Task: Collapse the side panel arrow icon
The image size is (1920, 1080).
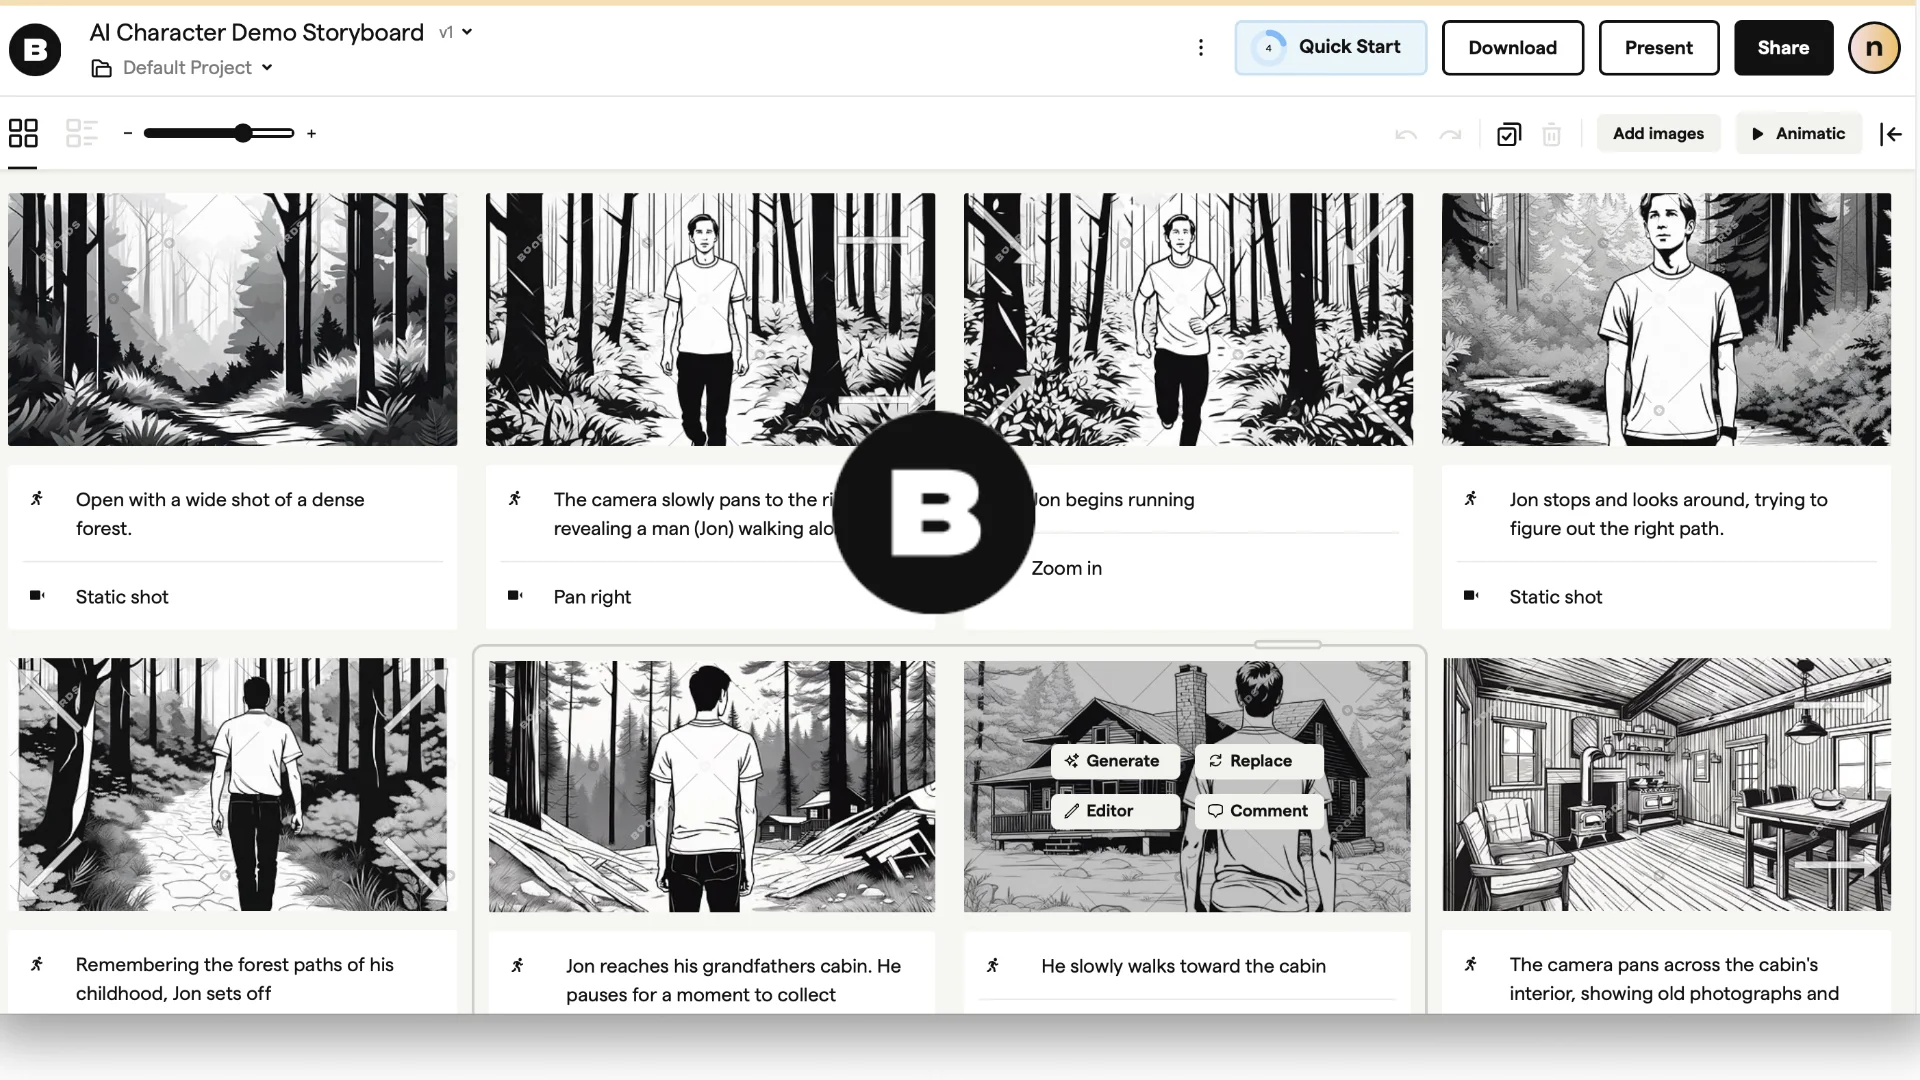Action: 1890,134
